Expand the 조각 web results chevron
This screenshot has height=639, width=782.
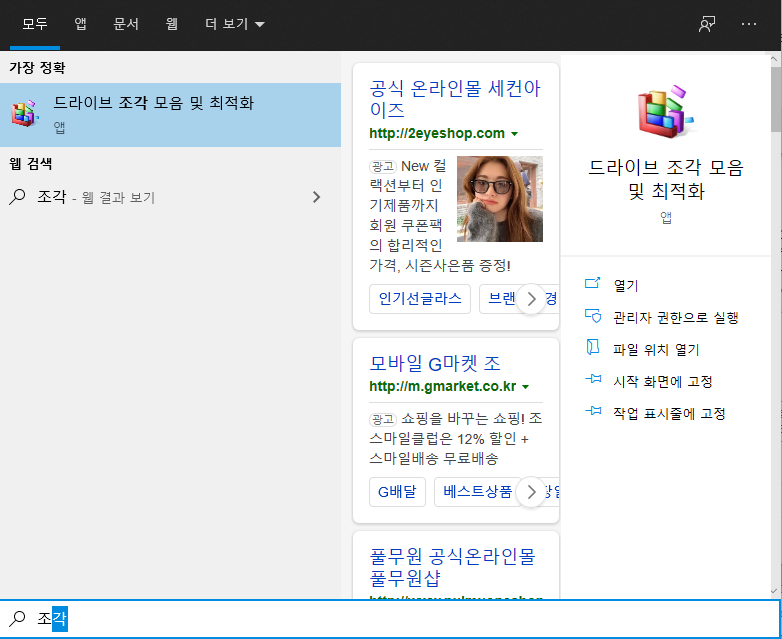(x=316, y=197)
